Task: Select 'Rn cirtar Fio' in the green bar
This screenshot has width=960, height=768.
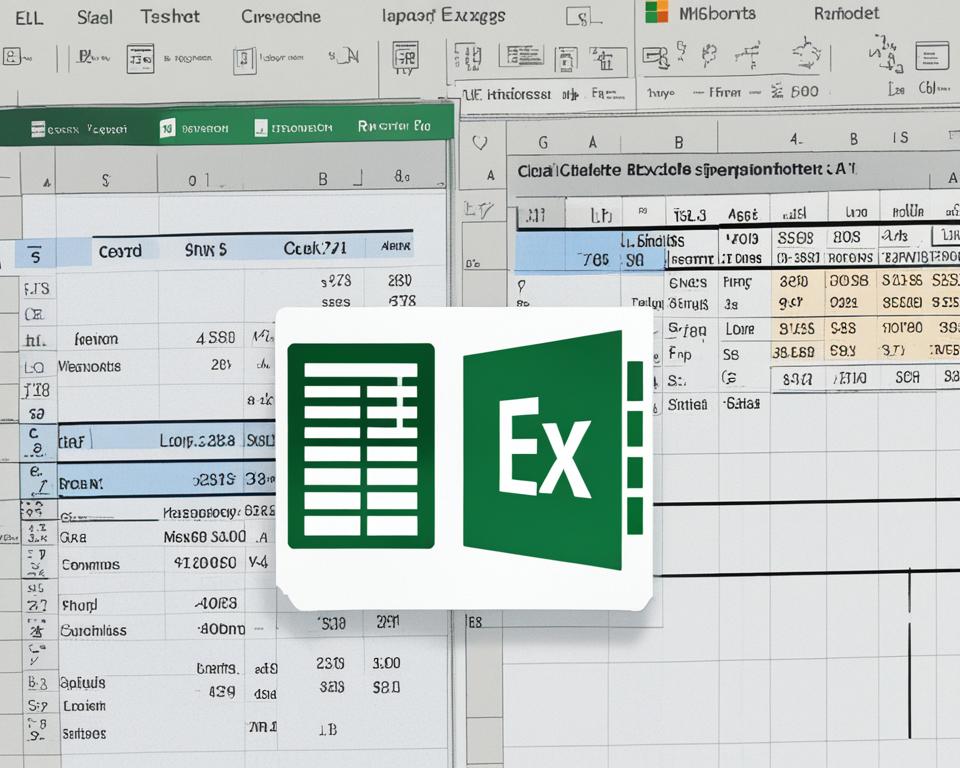Action: [x=394, y=126]
